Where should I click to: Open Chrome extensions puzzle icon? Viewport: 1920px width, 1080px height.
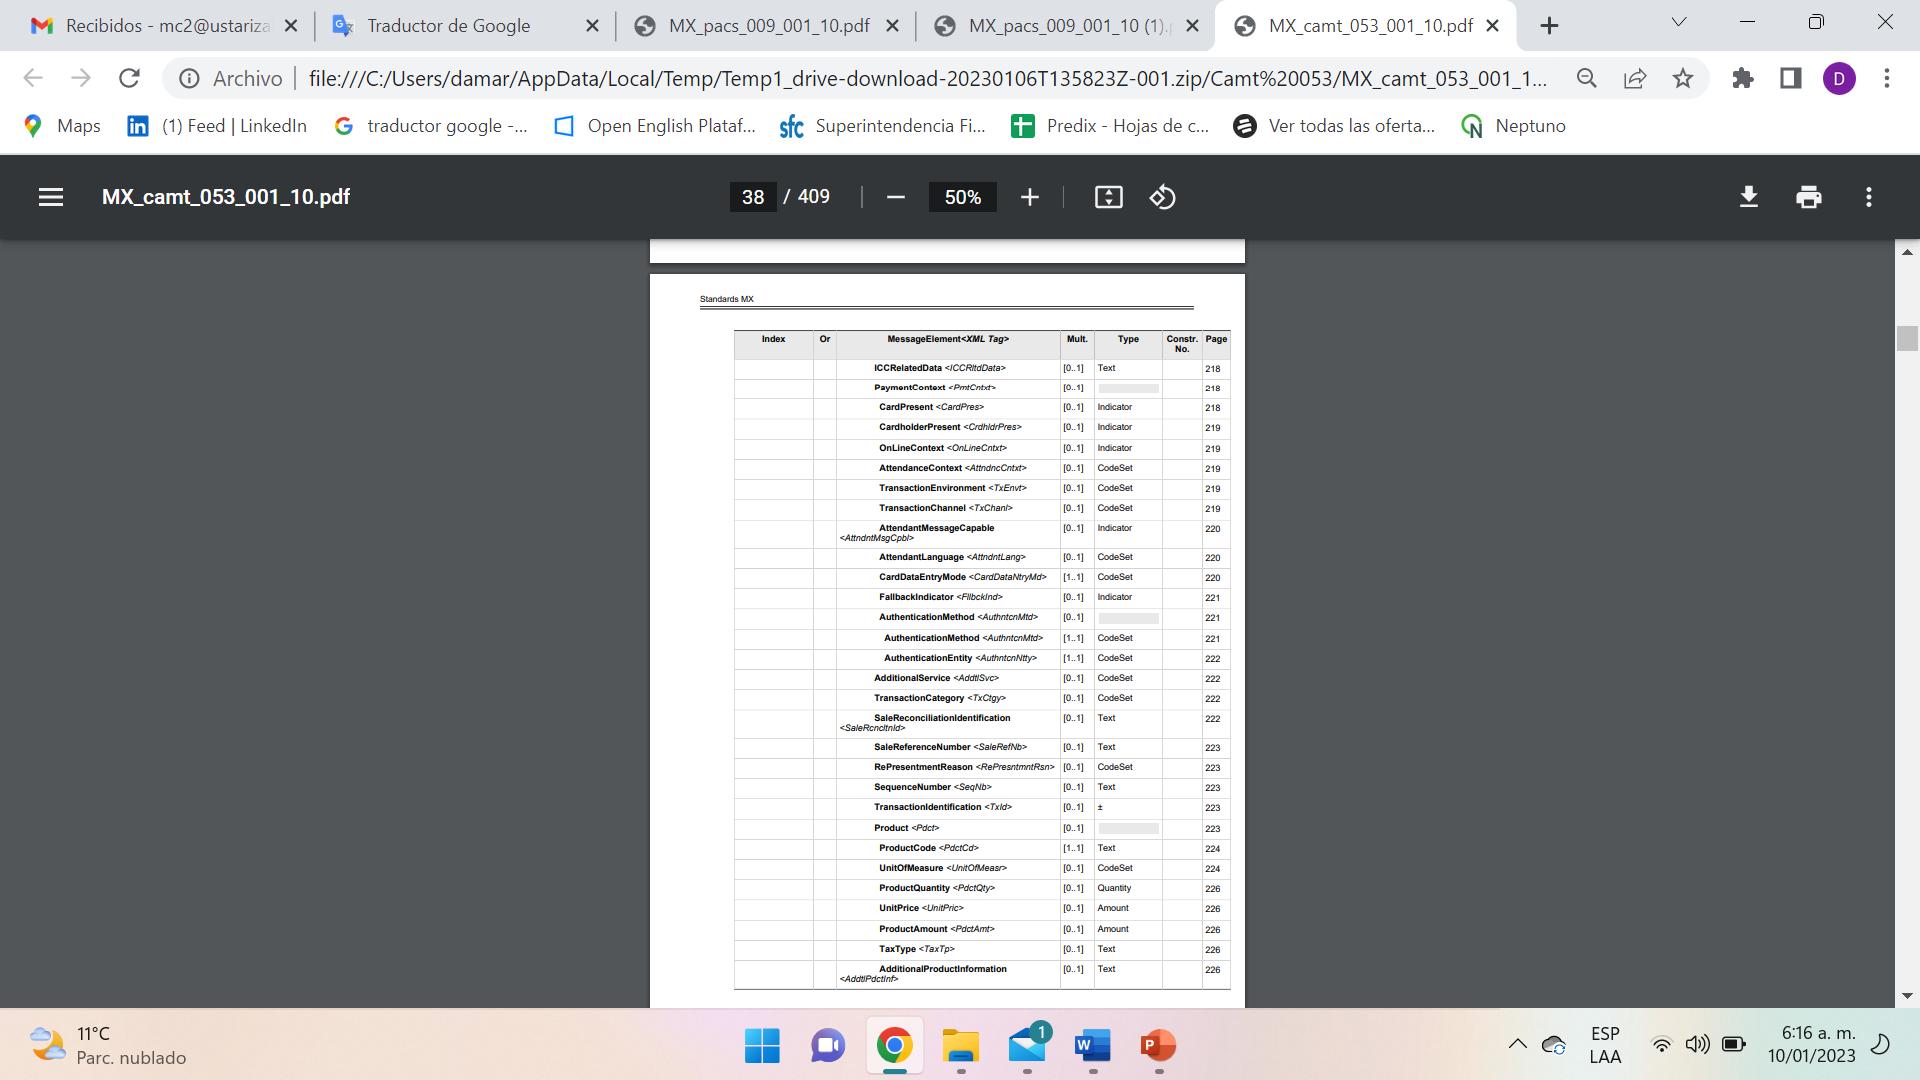click(x=1743, y=78)
